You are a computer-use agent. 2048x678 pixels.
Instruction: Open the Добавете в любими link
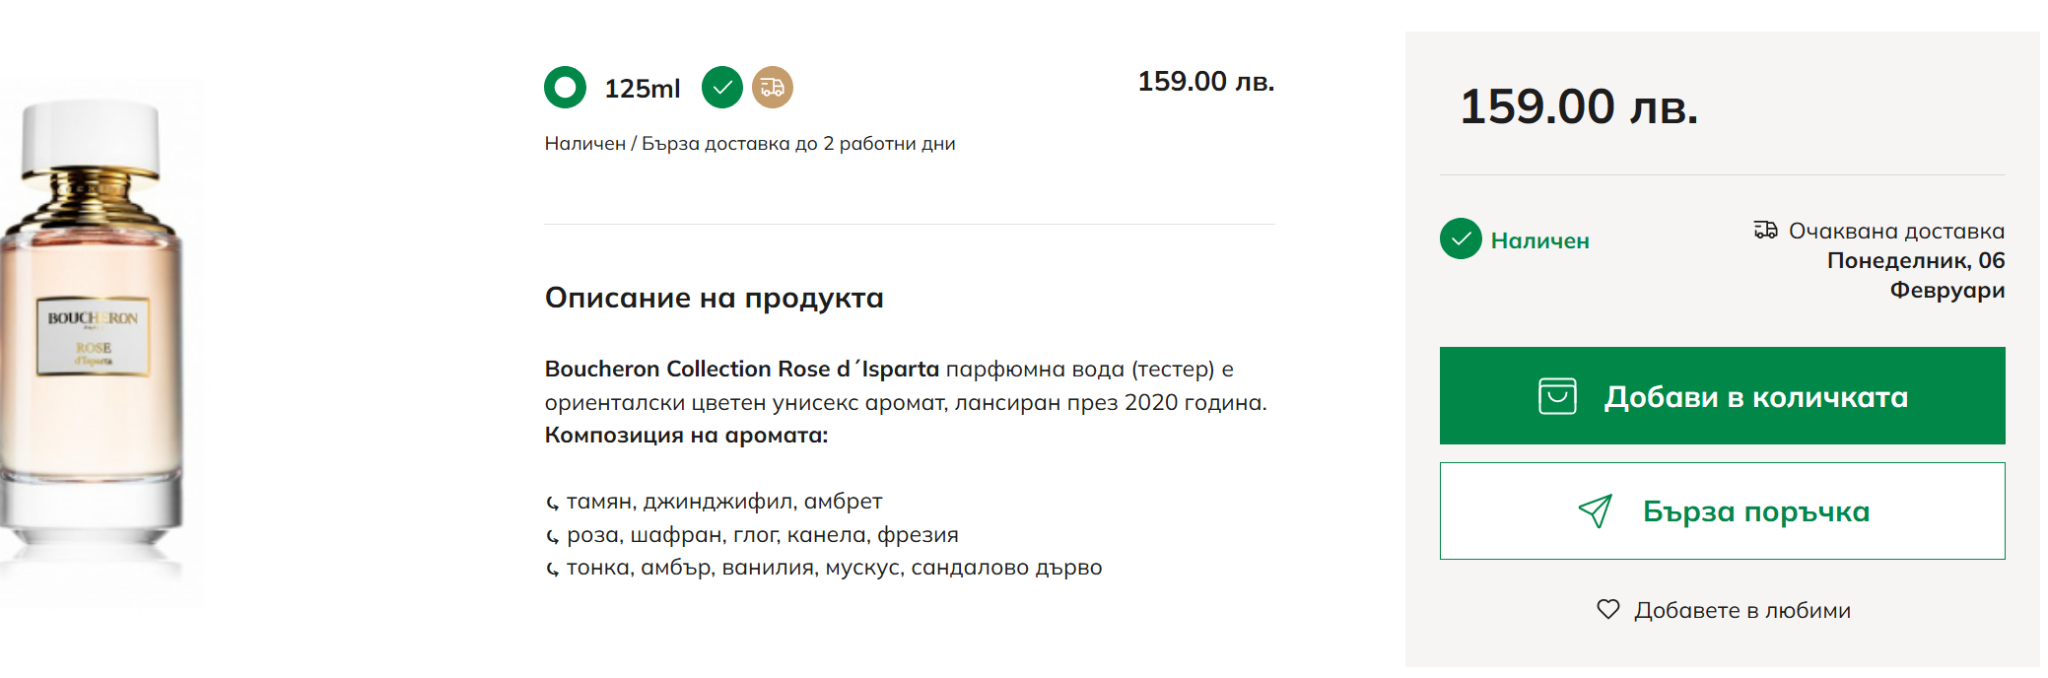(1742, 610)
